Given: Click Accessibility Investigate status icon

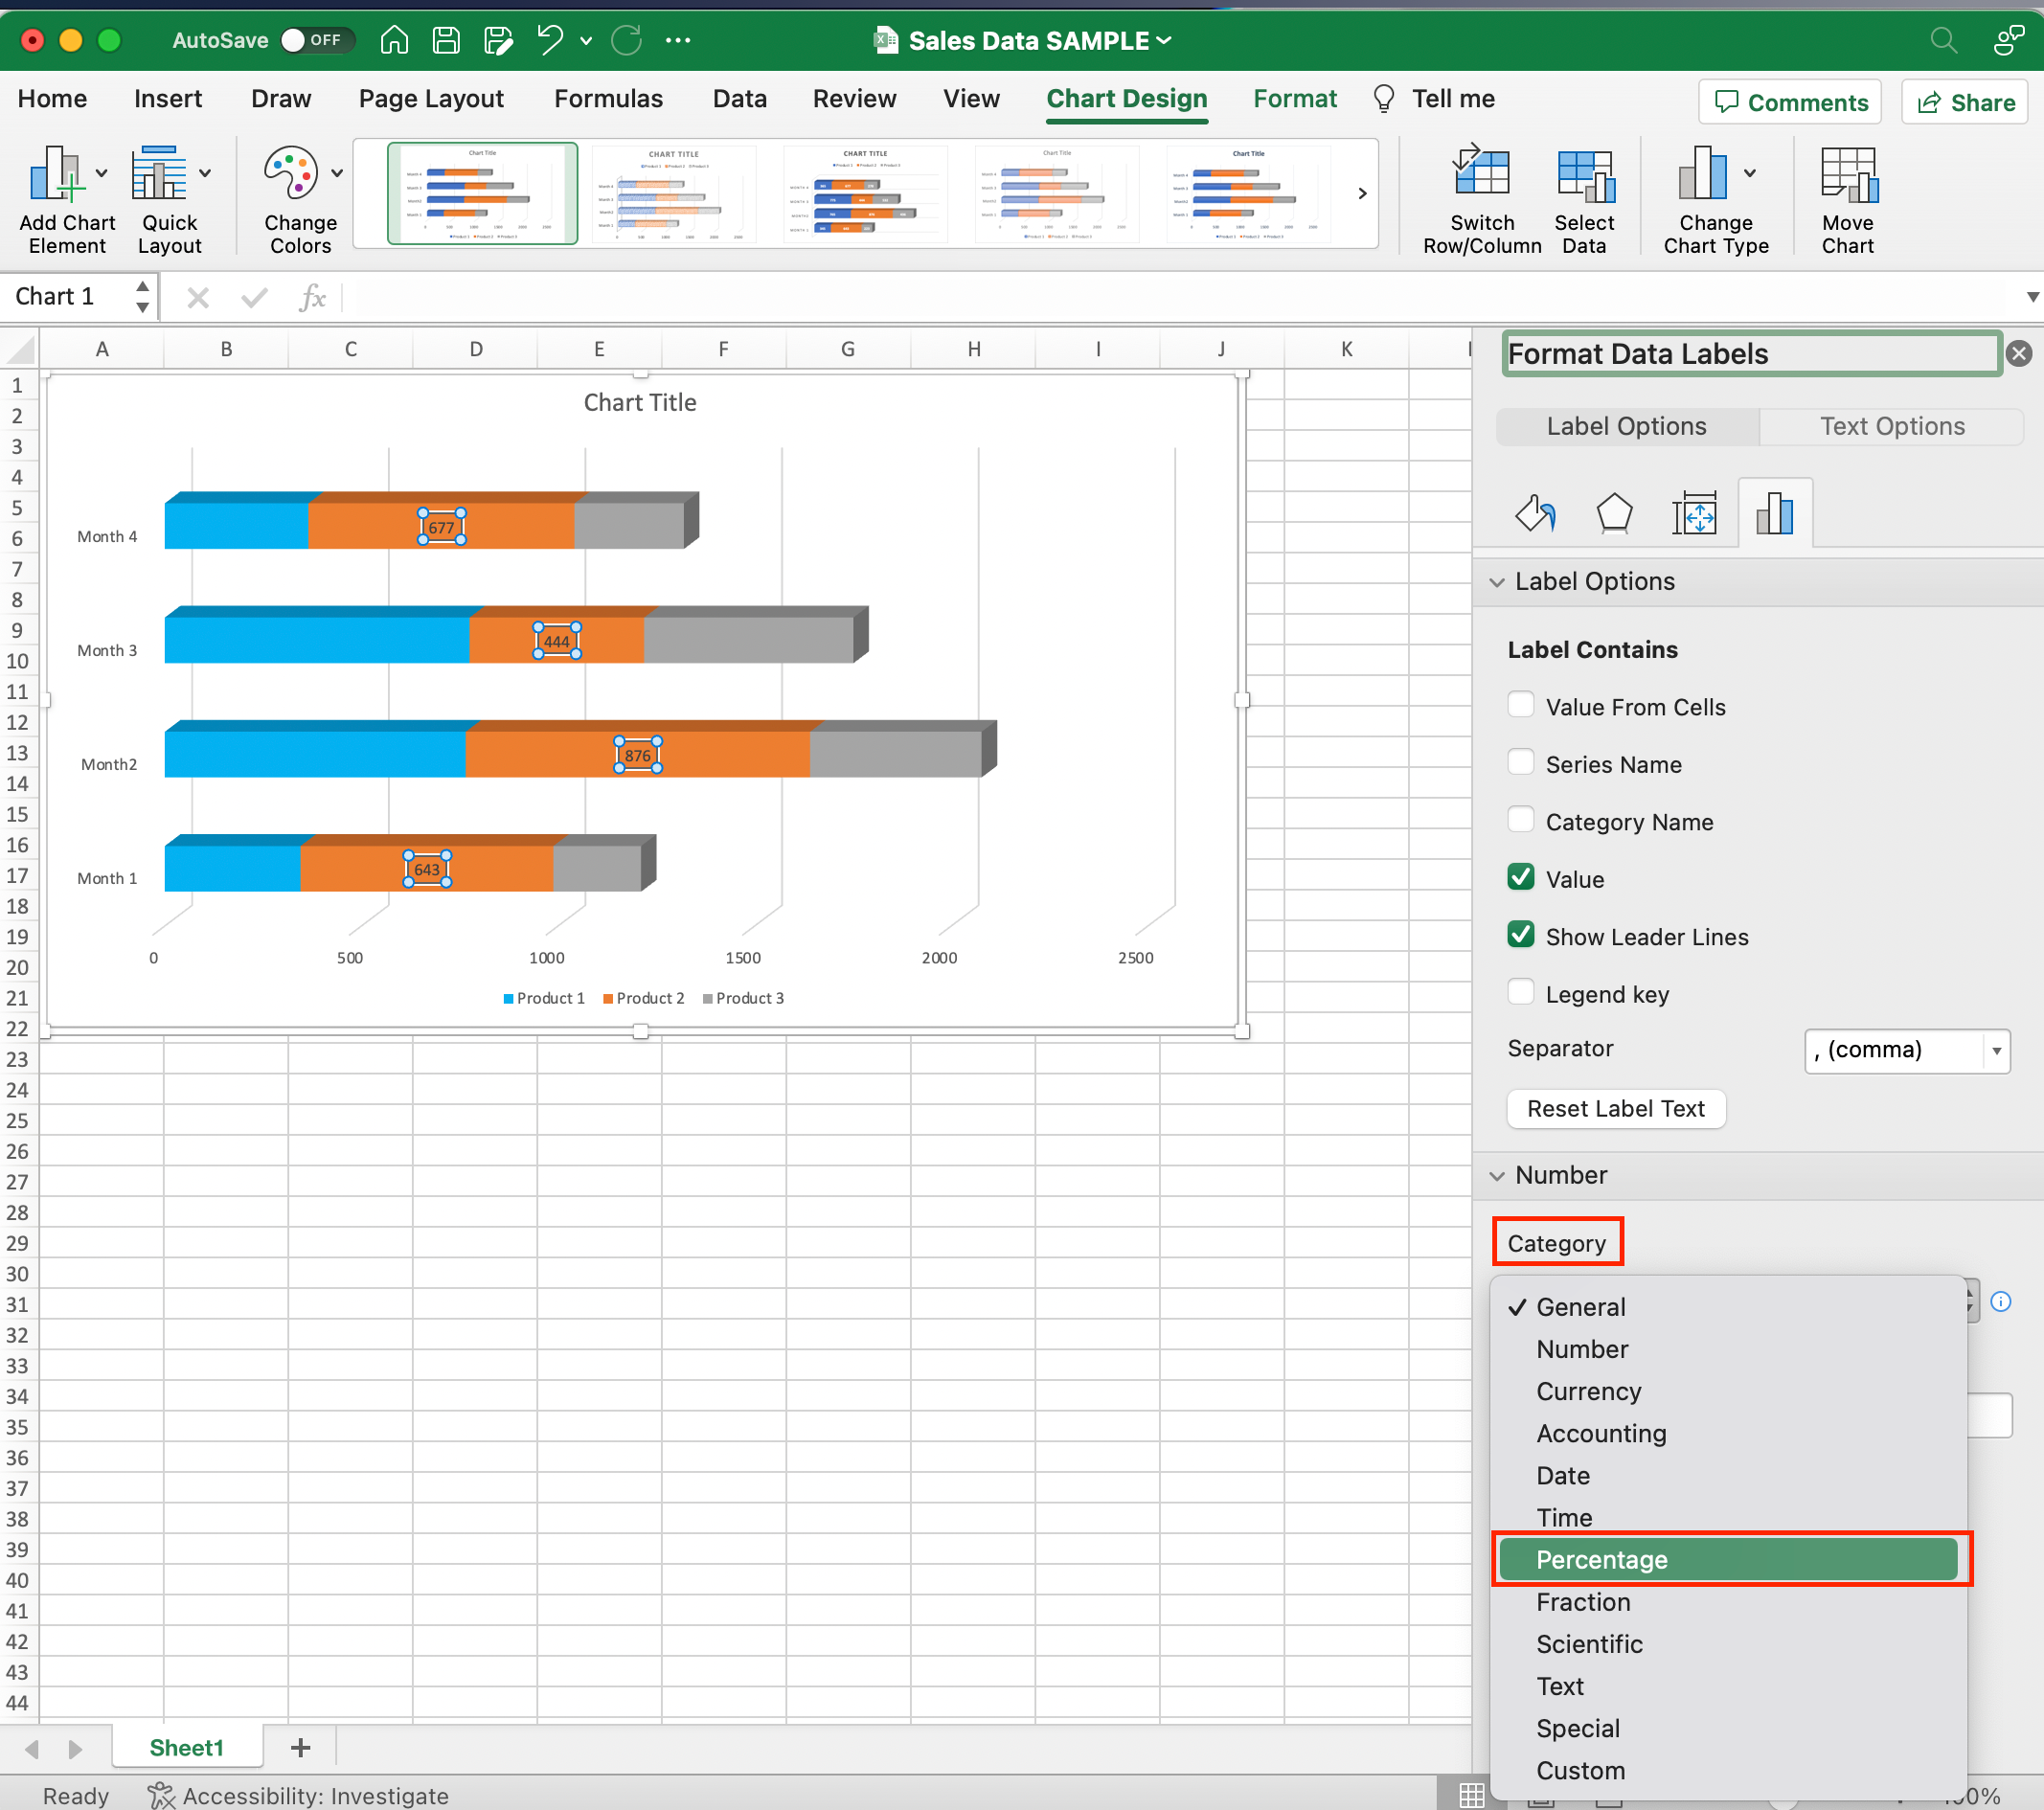Looking at the screenshot, I should click(160, 1795).
